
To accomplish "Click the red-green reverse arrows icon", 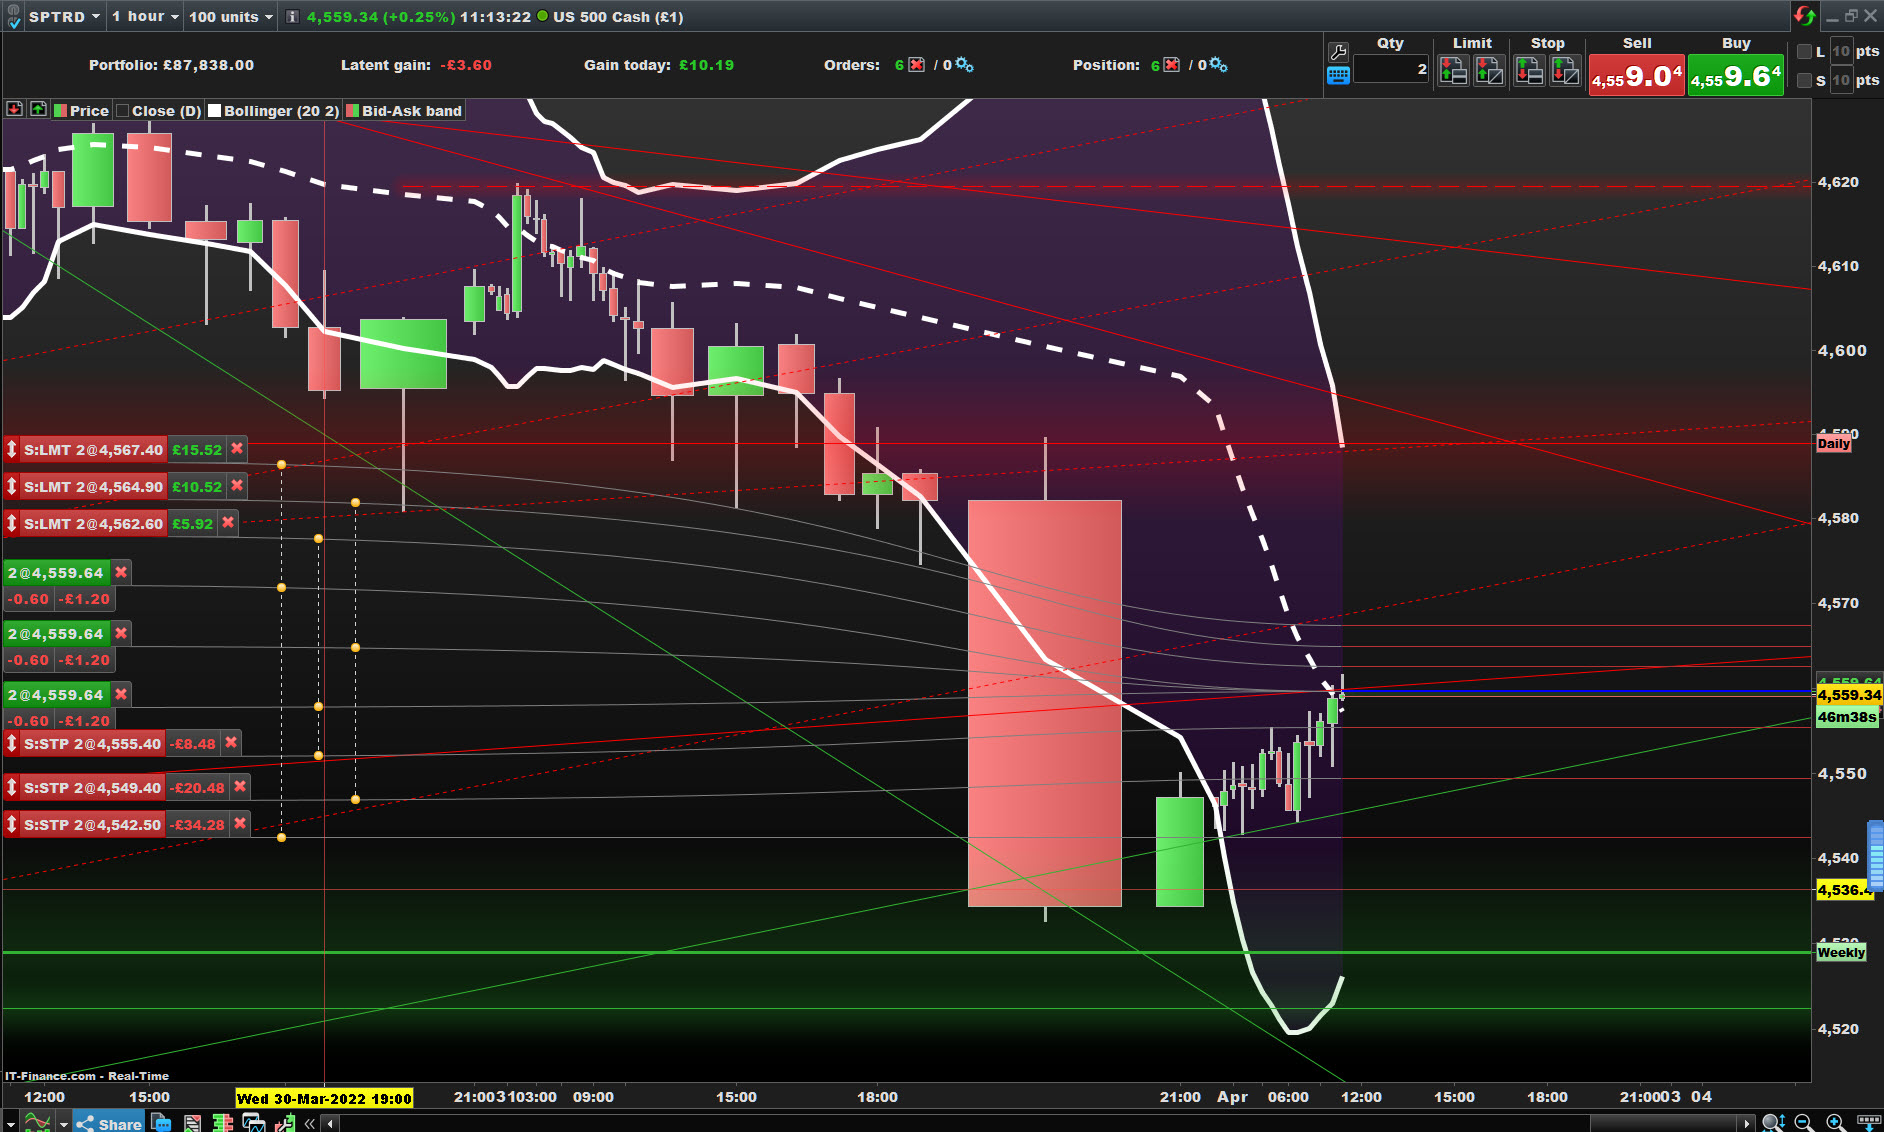I will 1804,16.
